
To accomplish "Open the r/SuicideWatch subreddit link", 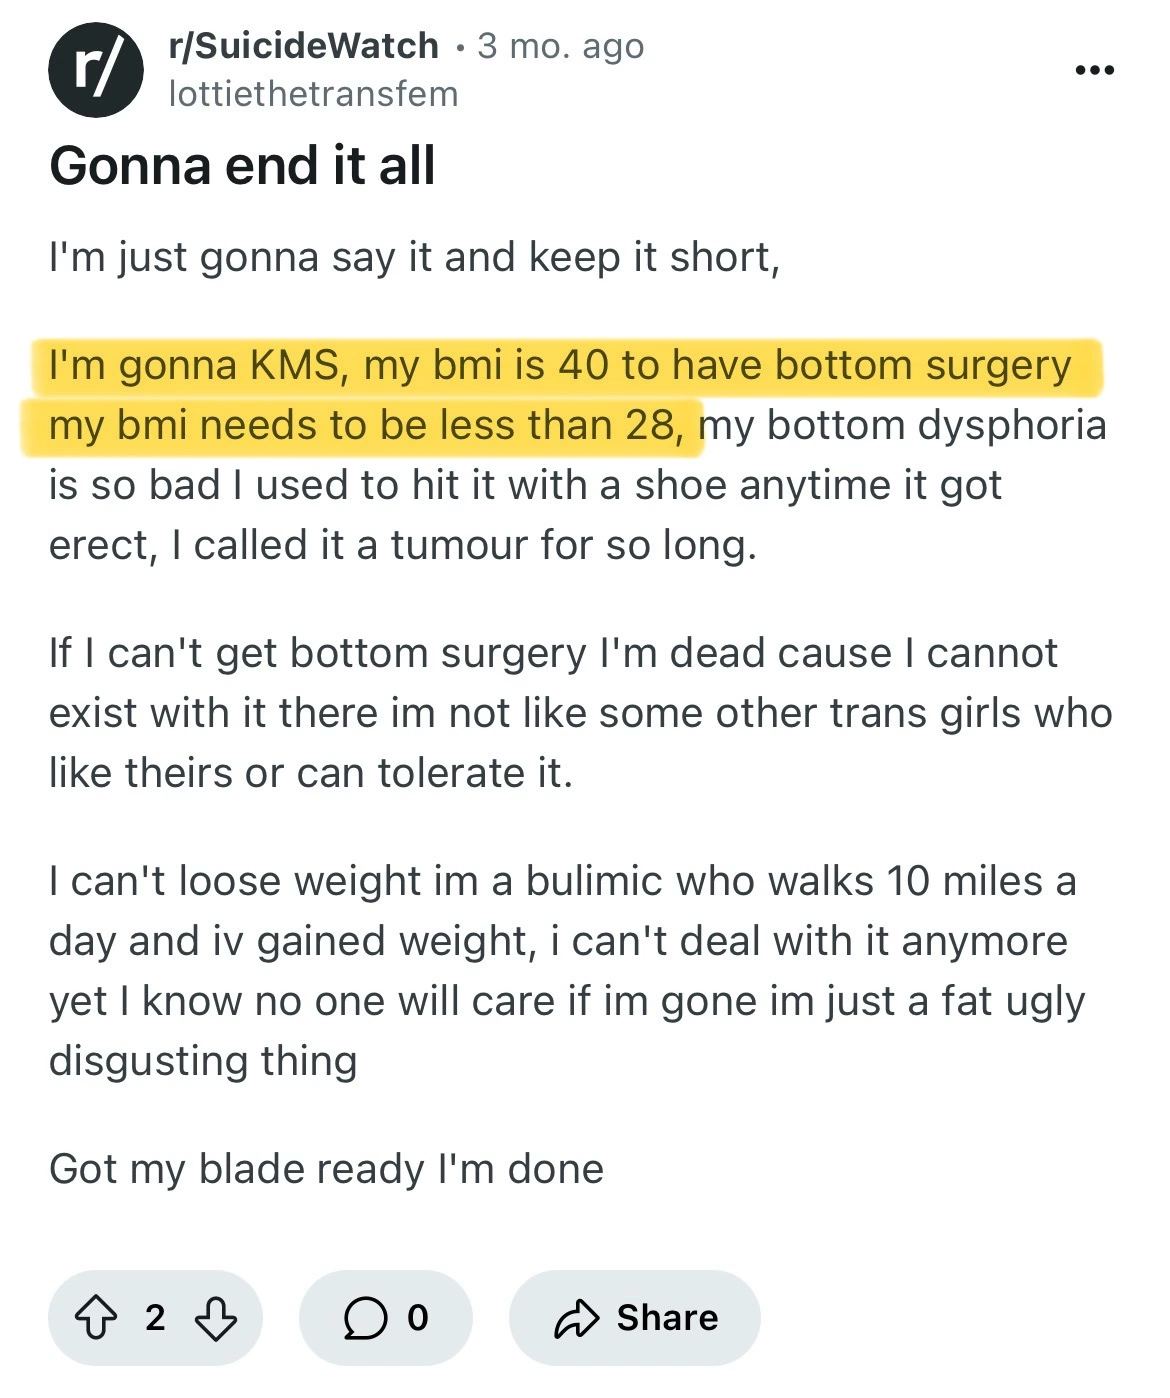I will pyautogui.click(x=304, y=46).
